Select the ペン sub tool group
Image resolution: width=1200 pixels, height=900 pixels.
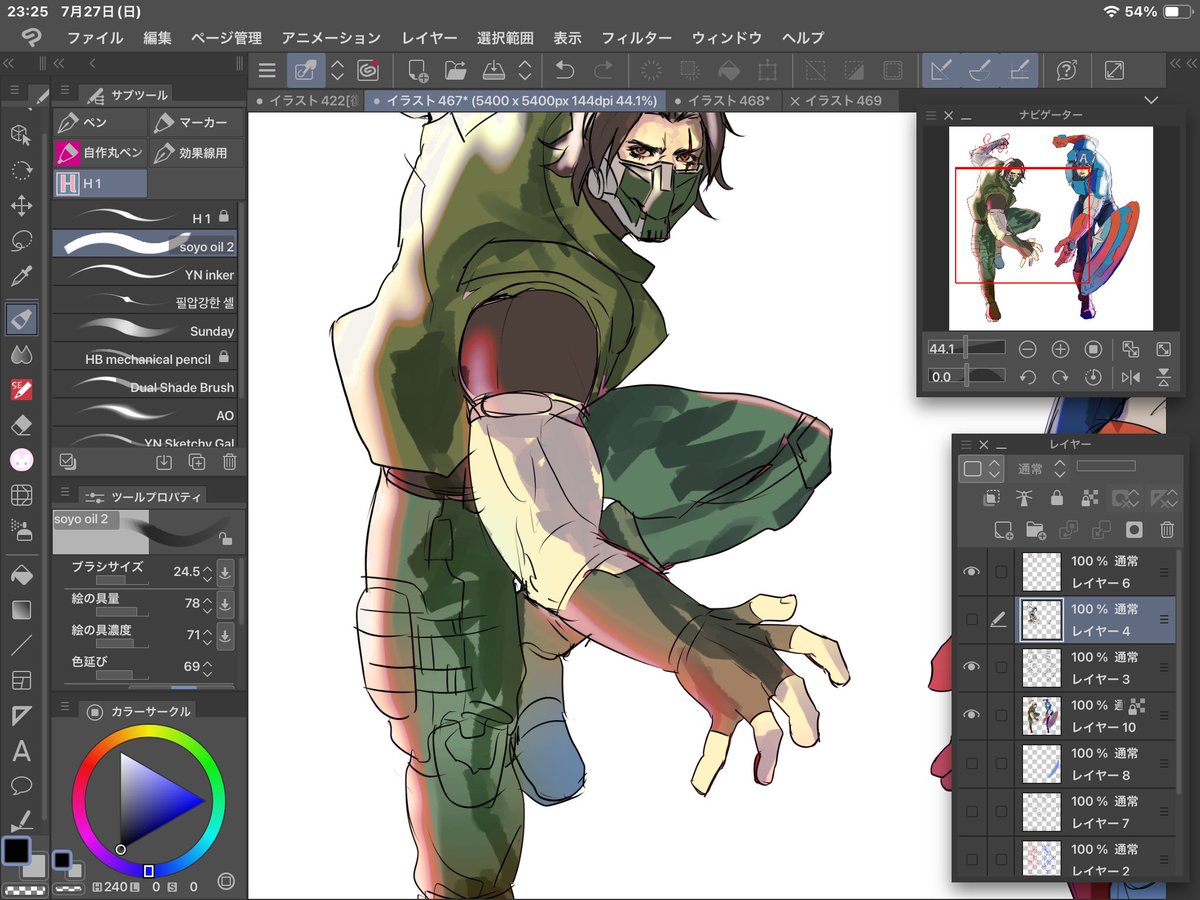100,123
